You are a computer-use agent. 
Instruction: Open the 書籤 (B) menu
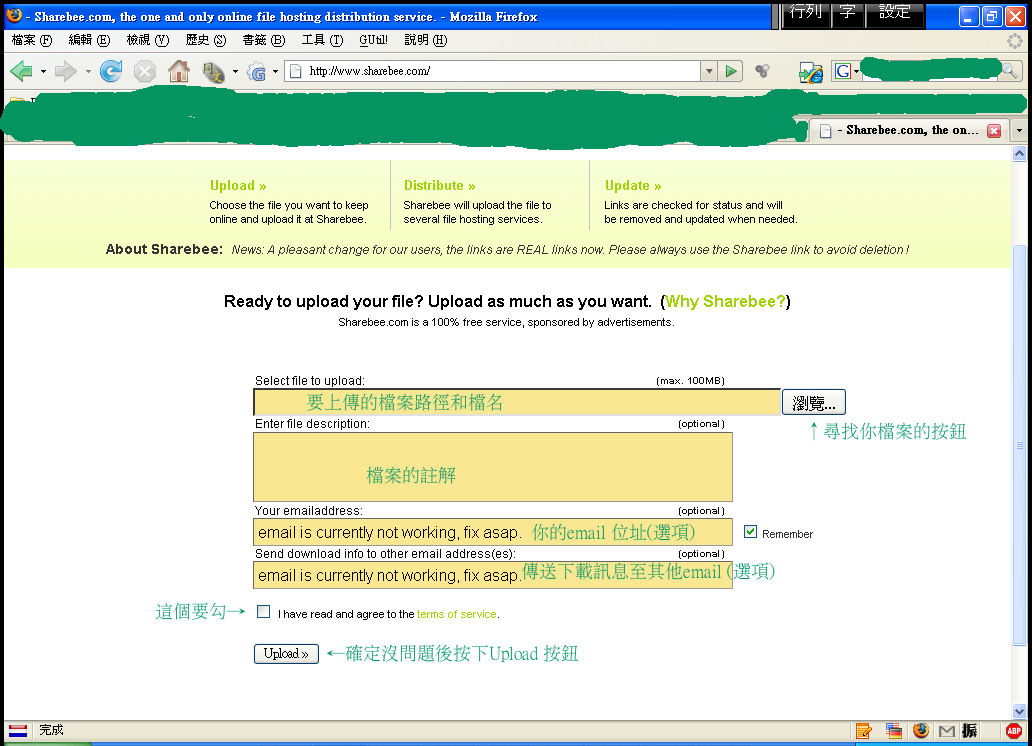[x=263, y=40]
